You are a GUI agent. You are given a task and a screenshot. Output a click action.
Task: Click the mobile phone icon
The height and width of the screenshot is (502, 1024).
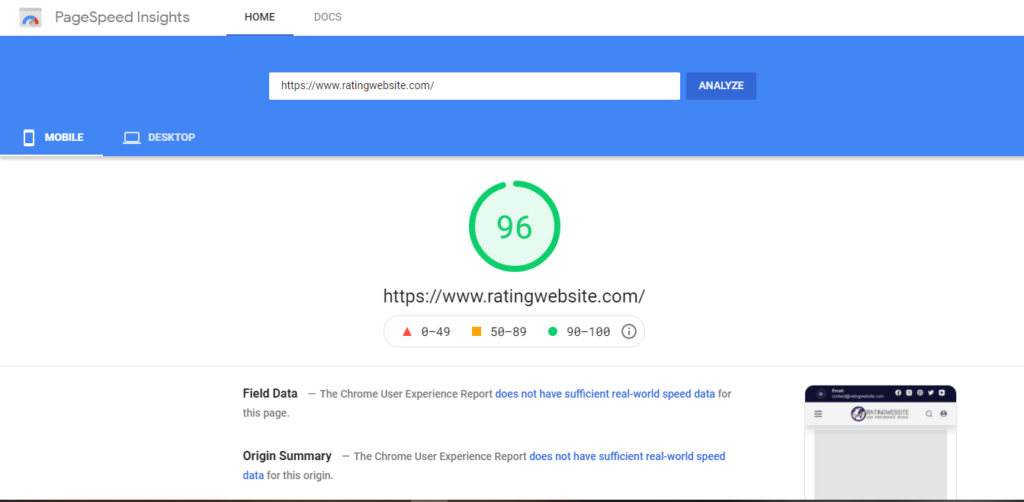click(29, 137)
